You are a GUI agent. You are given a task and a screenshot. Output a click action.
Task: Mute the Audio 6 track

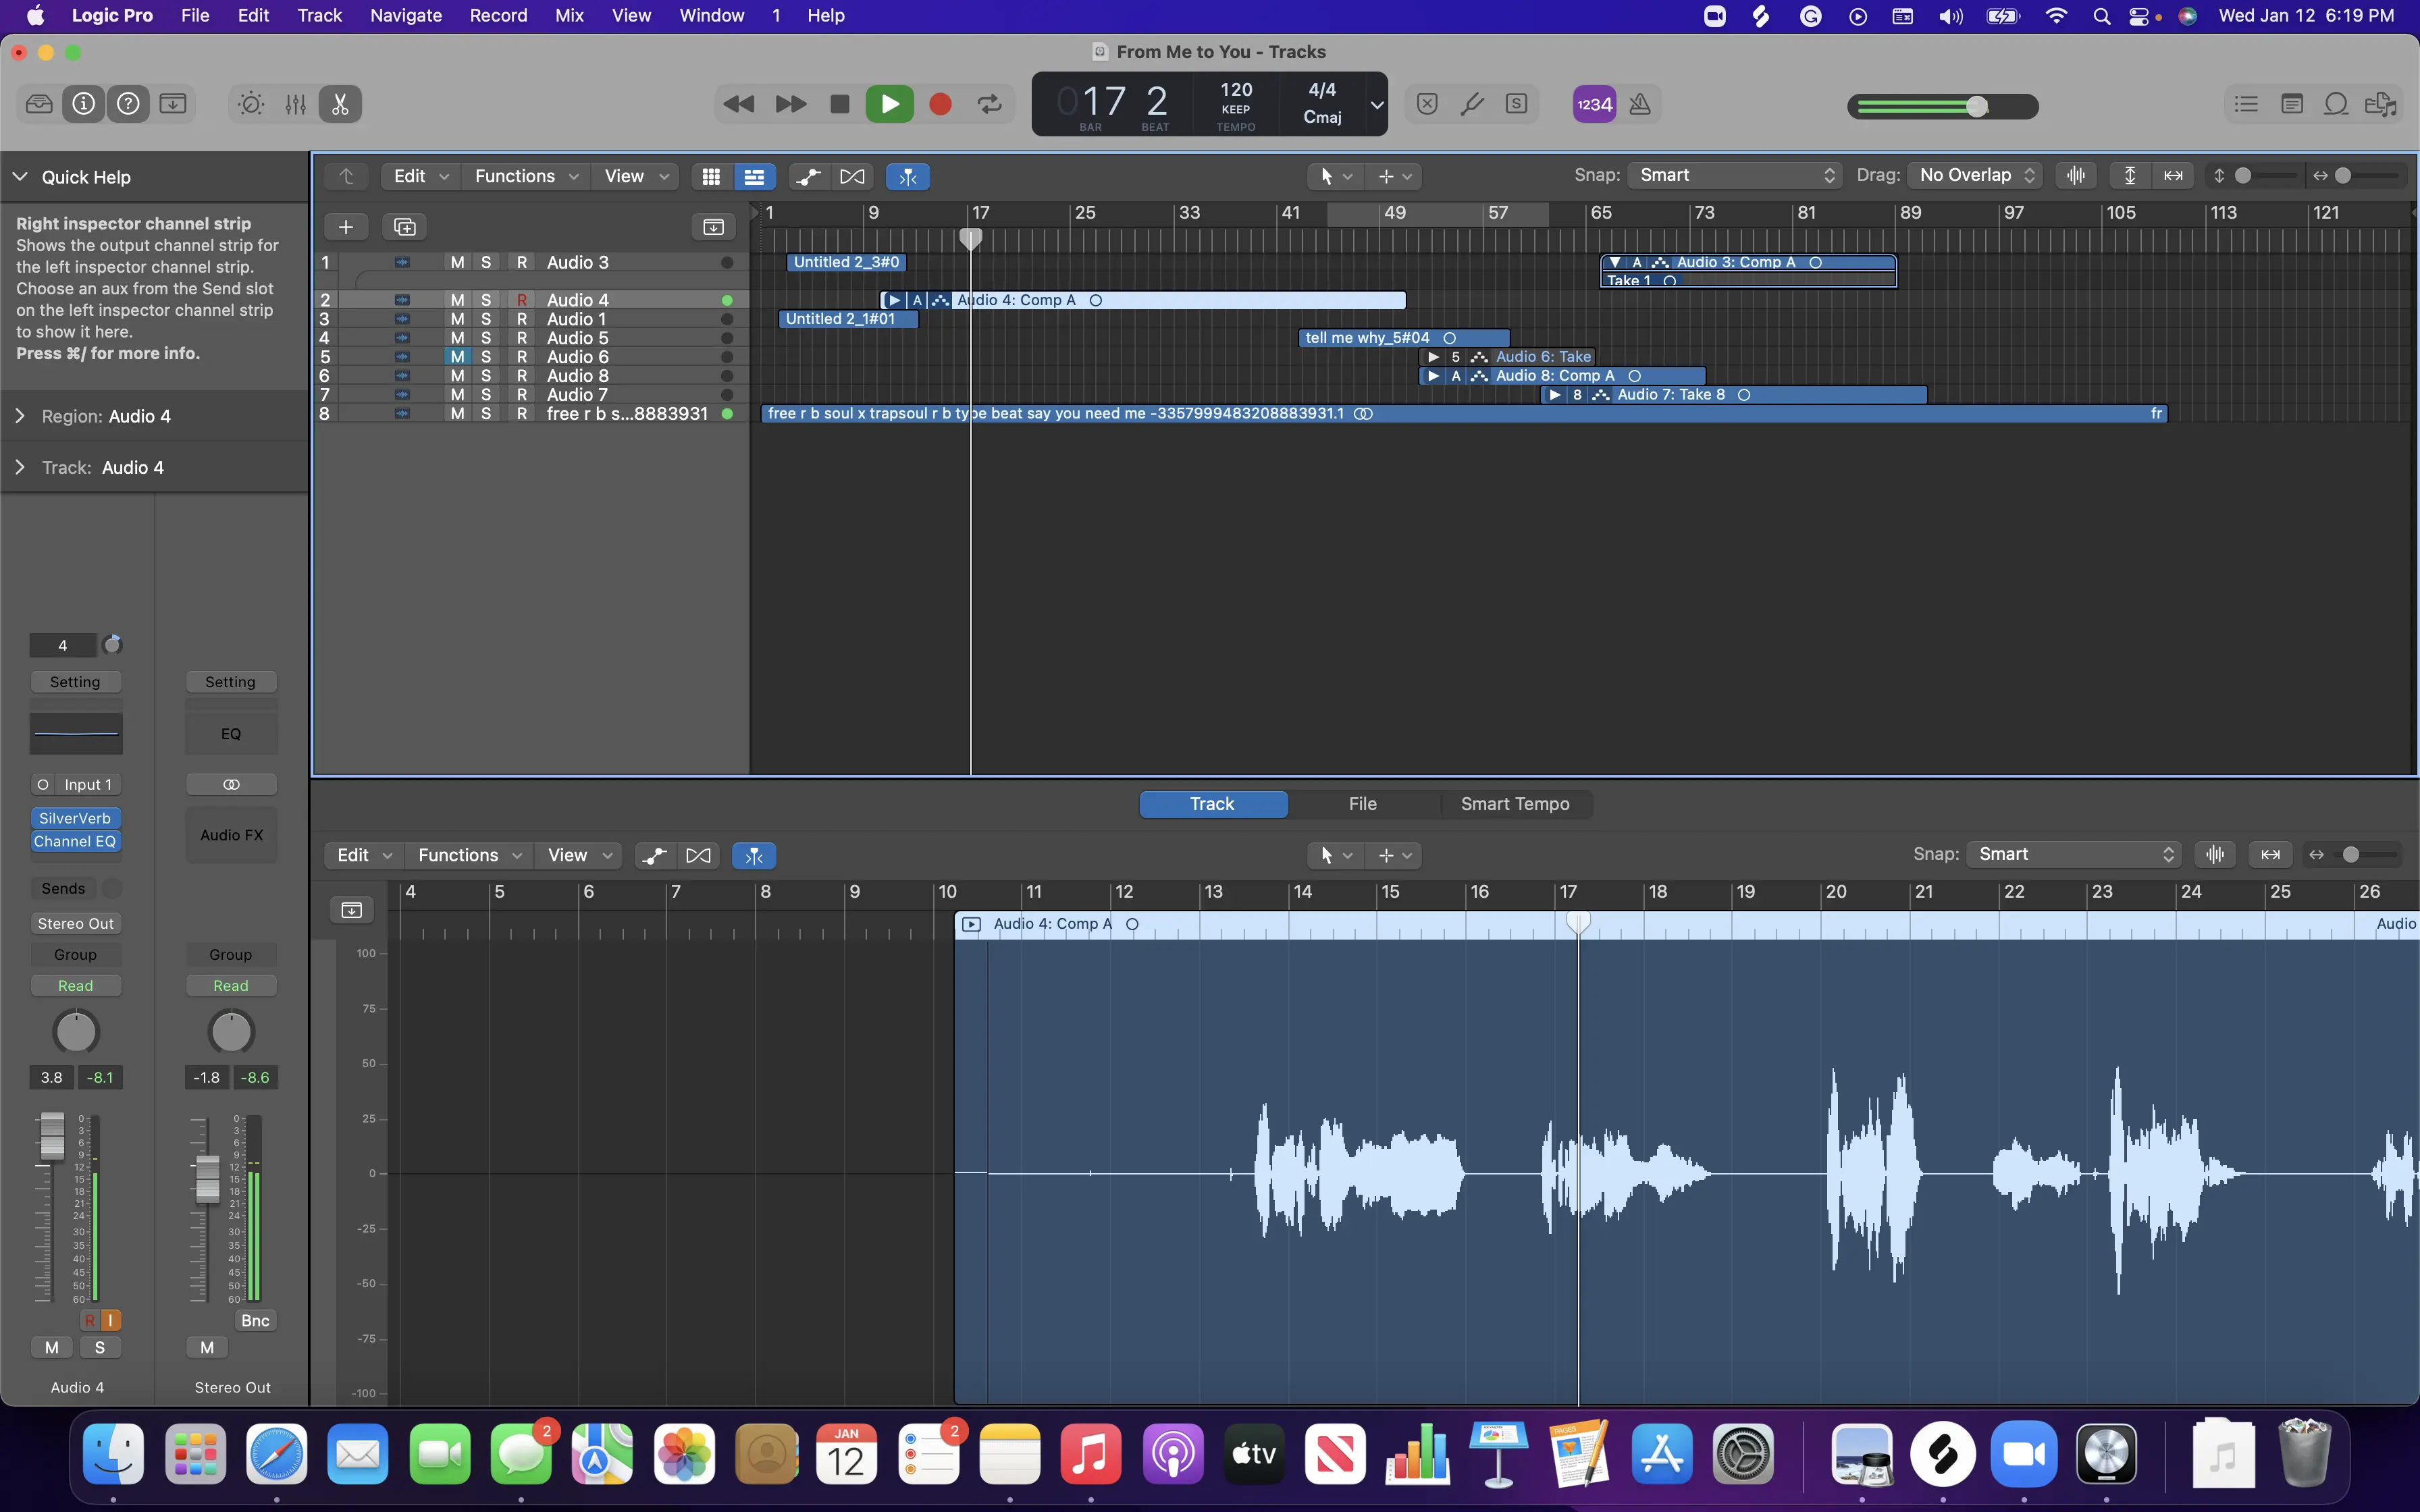[x=457, y=357]
